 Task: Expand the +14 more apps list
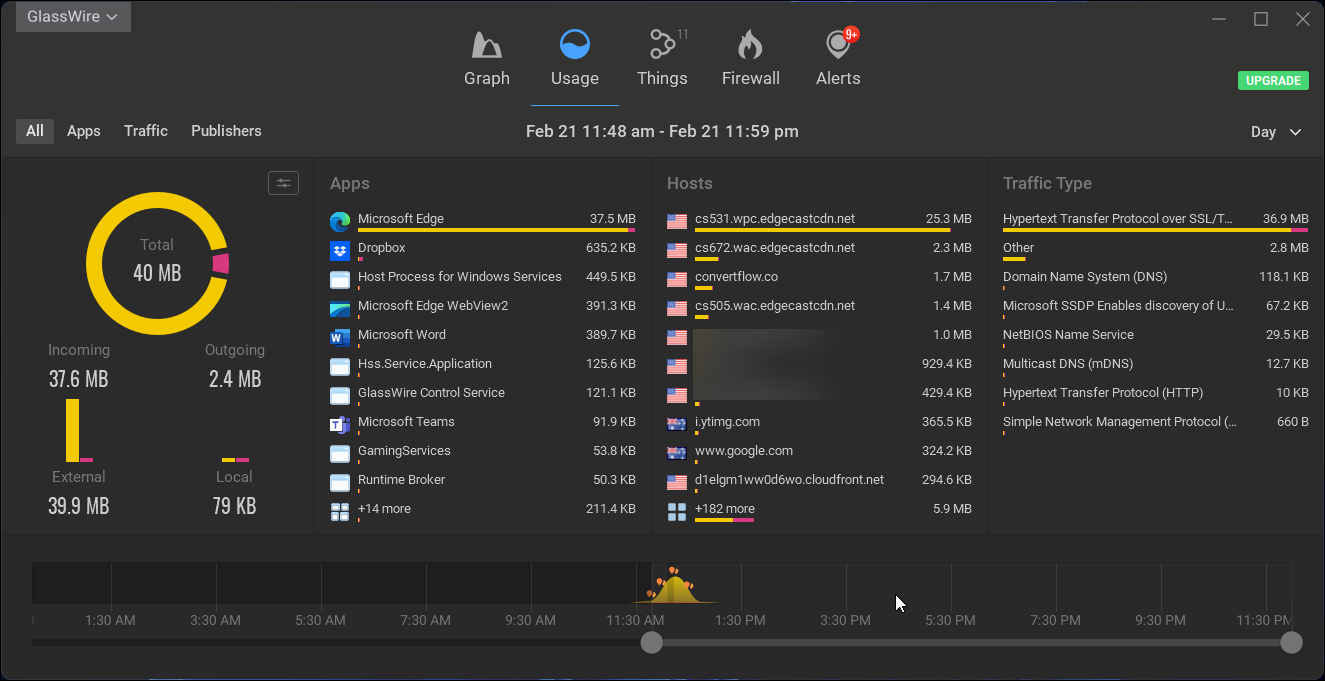pyautogui.click(x=384, y=509)
